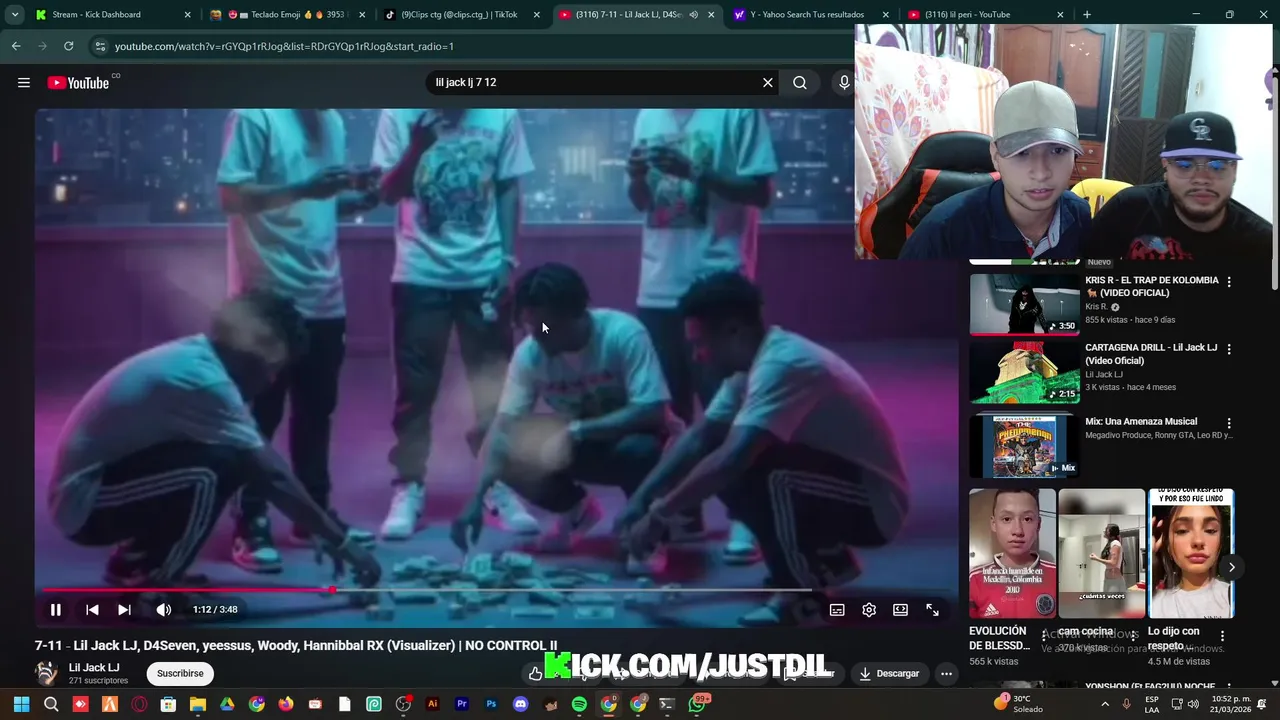1280x720 pixels.
Task: Pause the playing video
Action: click(56, 609)
